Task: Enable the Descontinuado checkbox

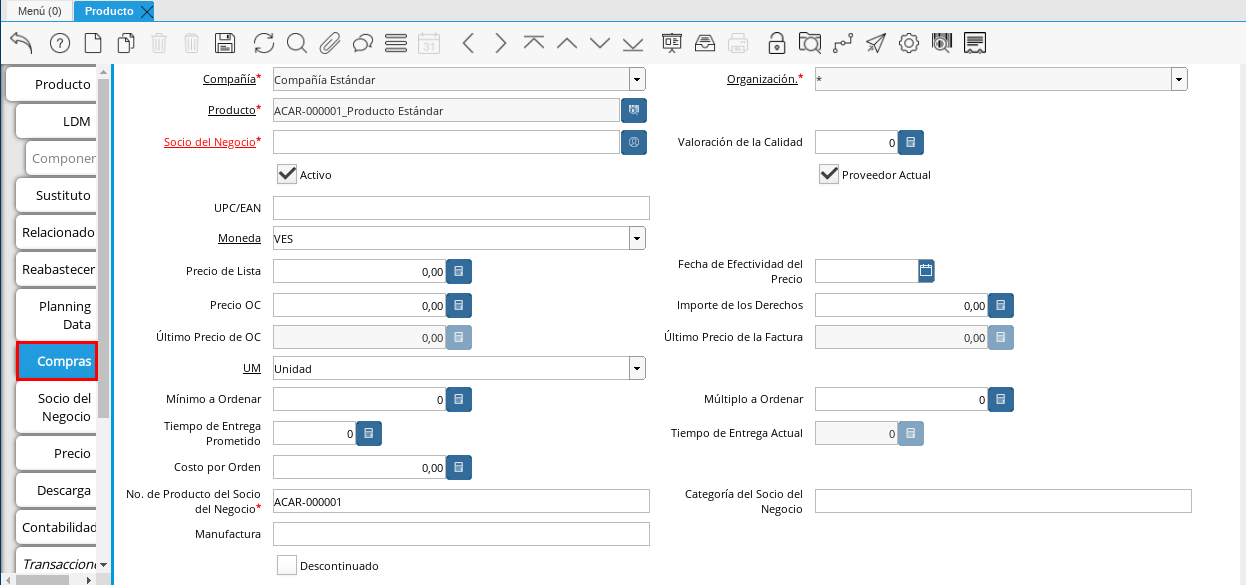Action: [287, 565]
